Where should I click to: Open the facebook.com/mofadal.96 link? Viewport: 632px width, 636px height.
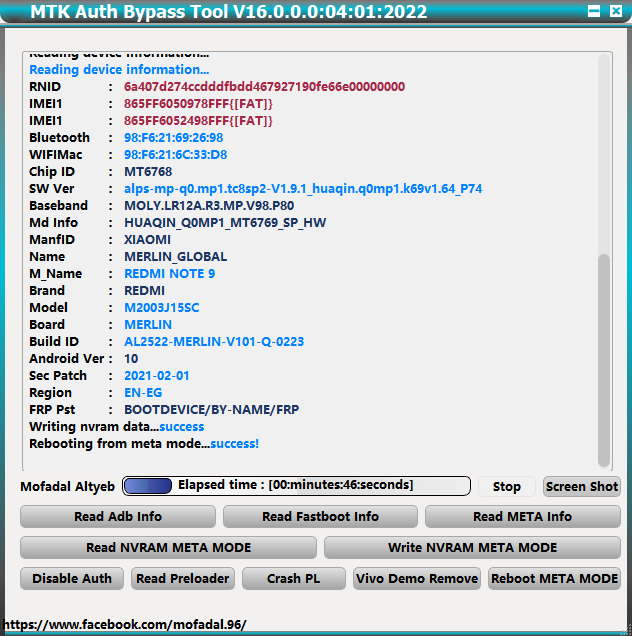[x=125, y=624]
